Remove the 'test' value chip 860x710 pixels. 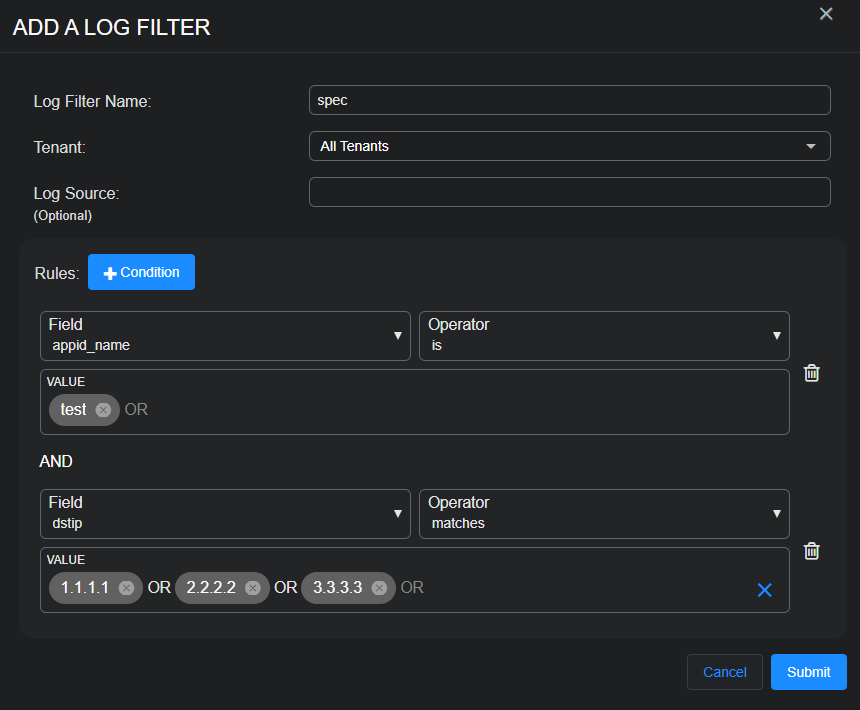coord(103,410)
